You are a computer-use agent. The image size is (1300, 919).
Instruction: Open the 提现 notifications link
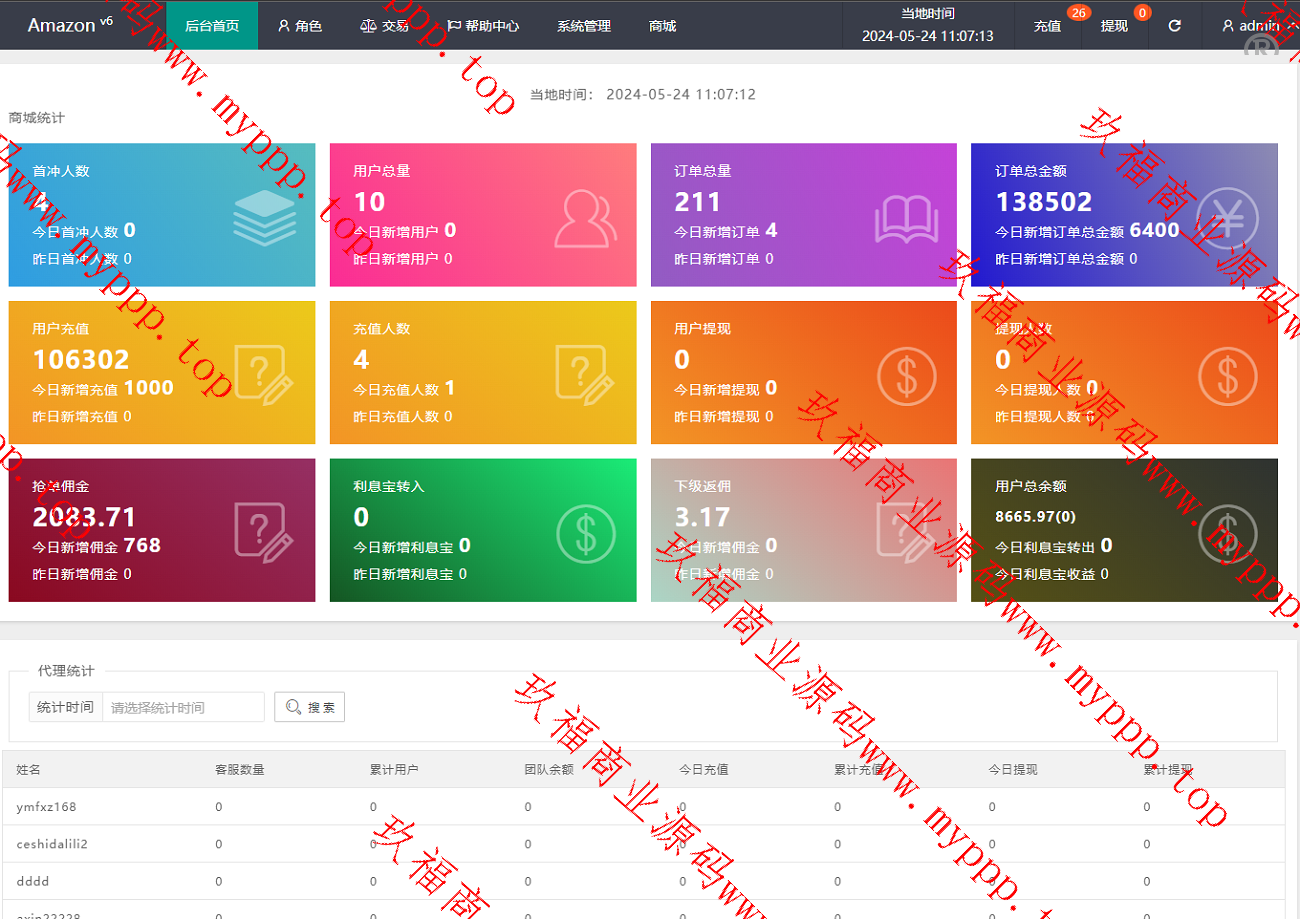coord(1114,26)
